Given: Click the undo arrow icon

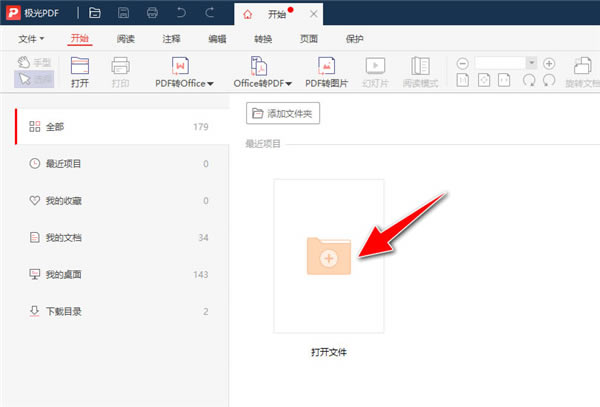Looking at the screenshot, I should coord(181,13).
